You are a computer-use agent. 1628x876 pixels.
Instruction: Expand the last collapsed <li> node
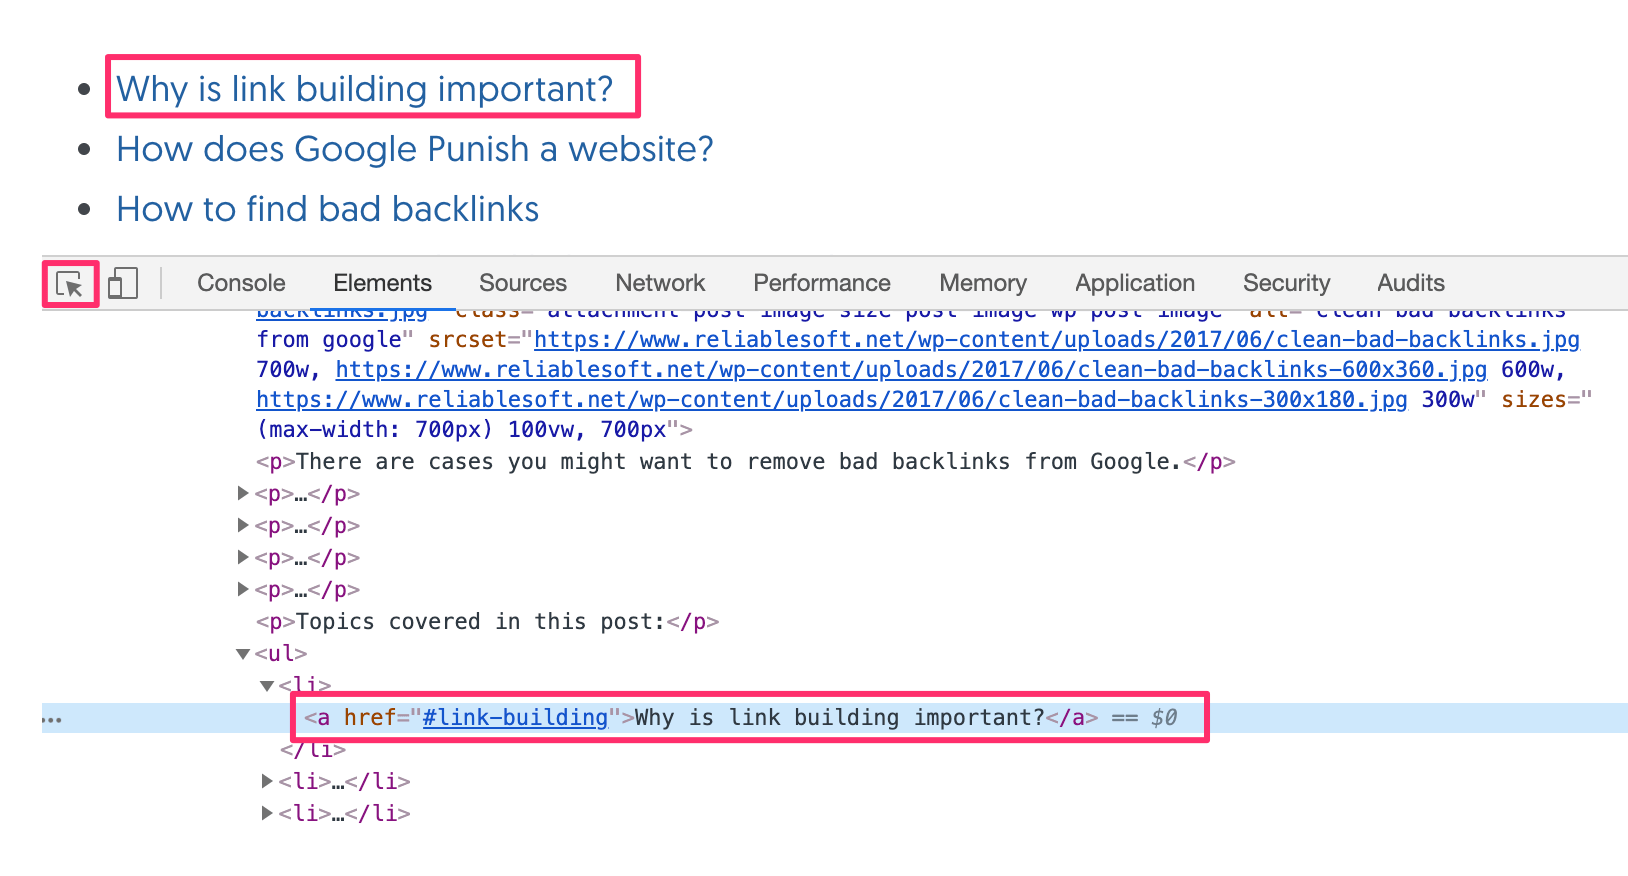click(x=267, y=813)
